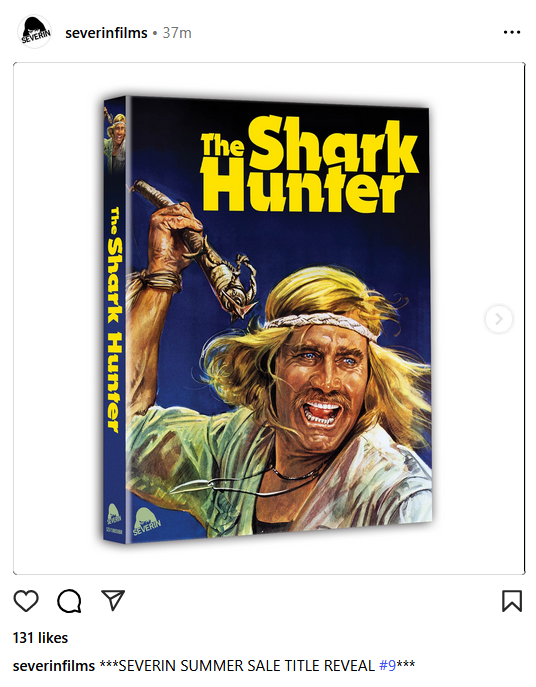Open the Severin profile avatar
The height and width of the screenshot is (687, 536).
click(35, 32)
